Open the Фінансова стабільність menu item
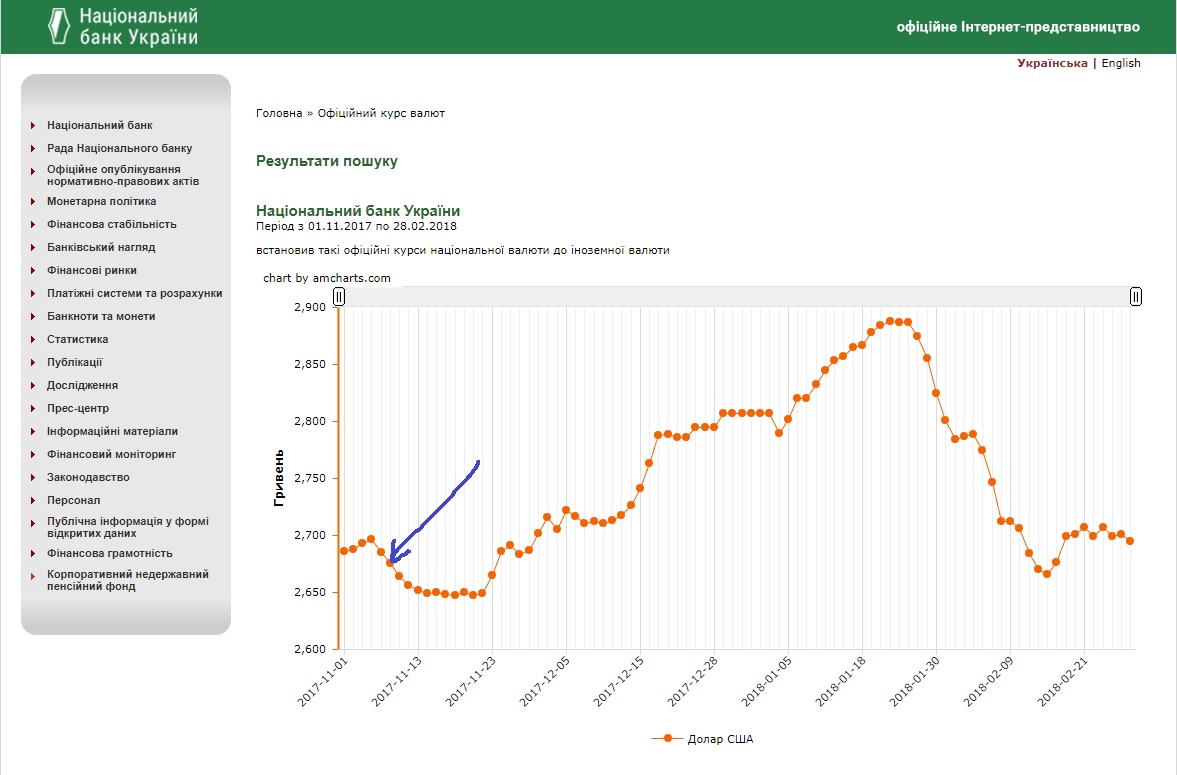Image resolution: width=1177 pixels, height=775 pixels. (x=112, y=225)
